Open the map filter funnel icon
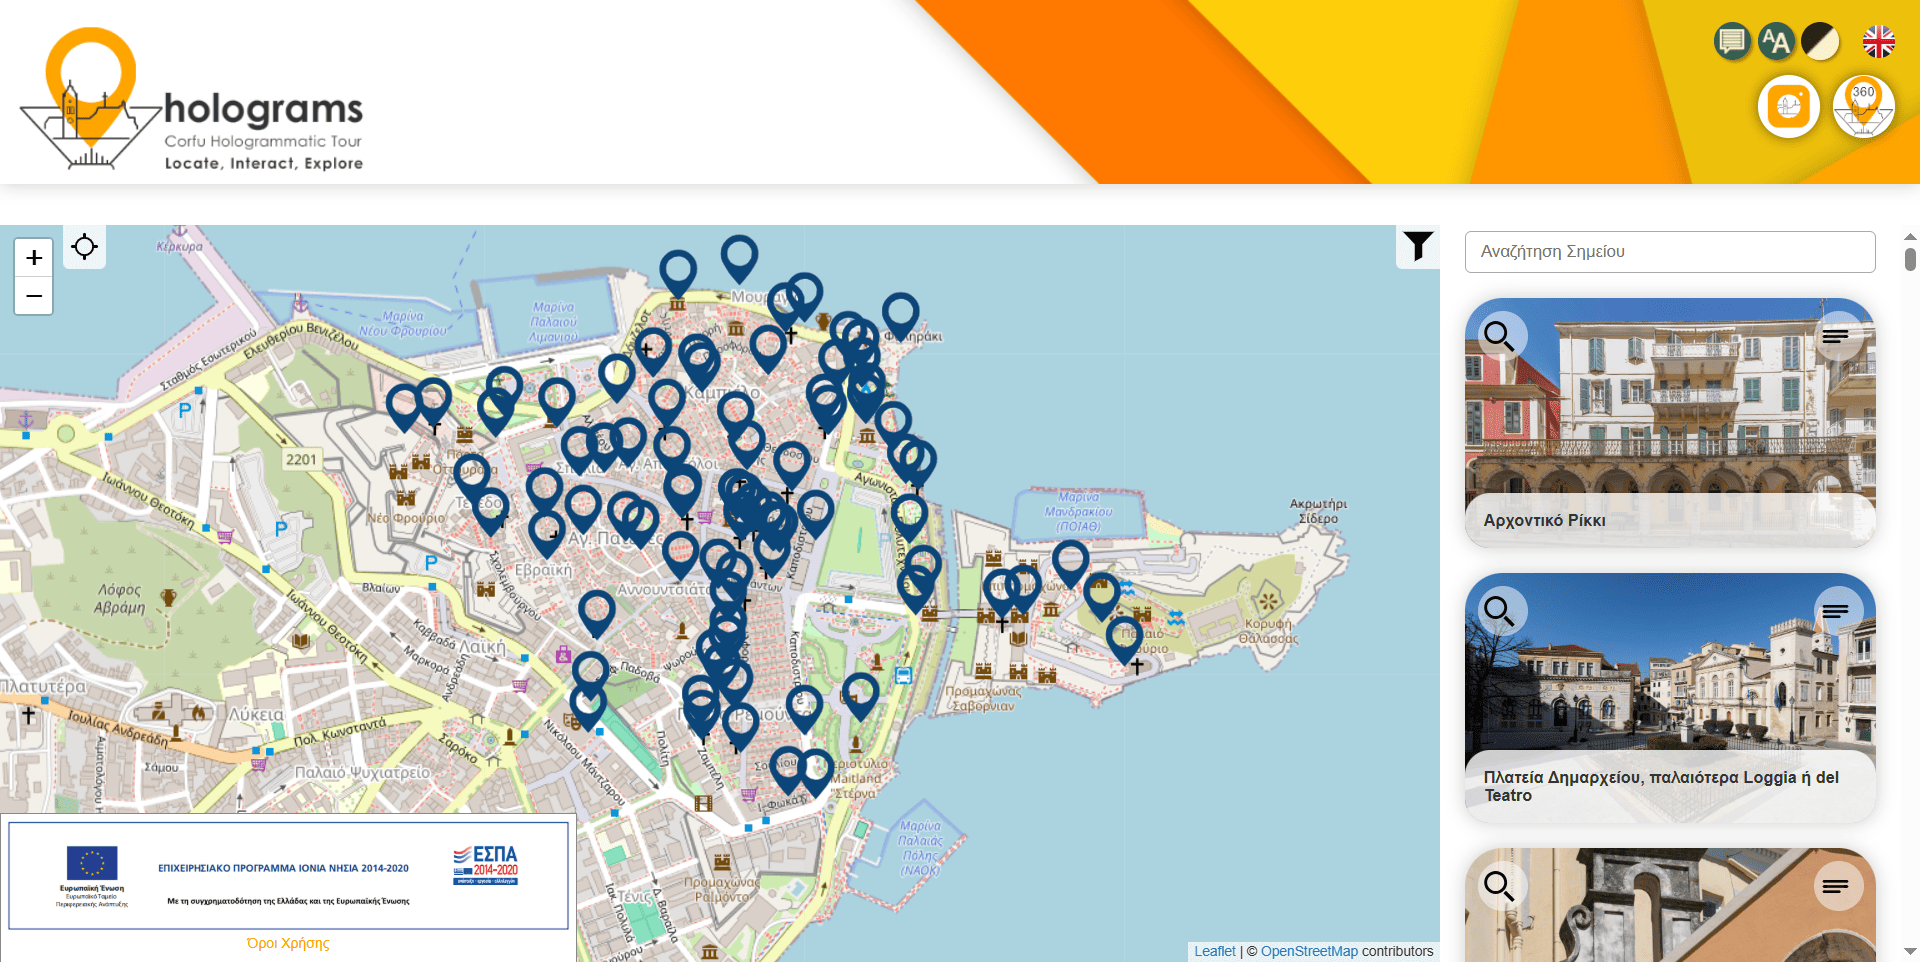Image resolution: width=1920 pixels, height=962 pixels. 1417,246
